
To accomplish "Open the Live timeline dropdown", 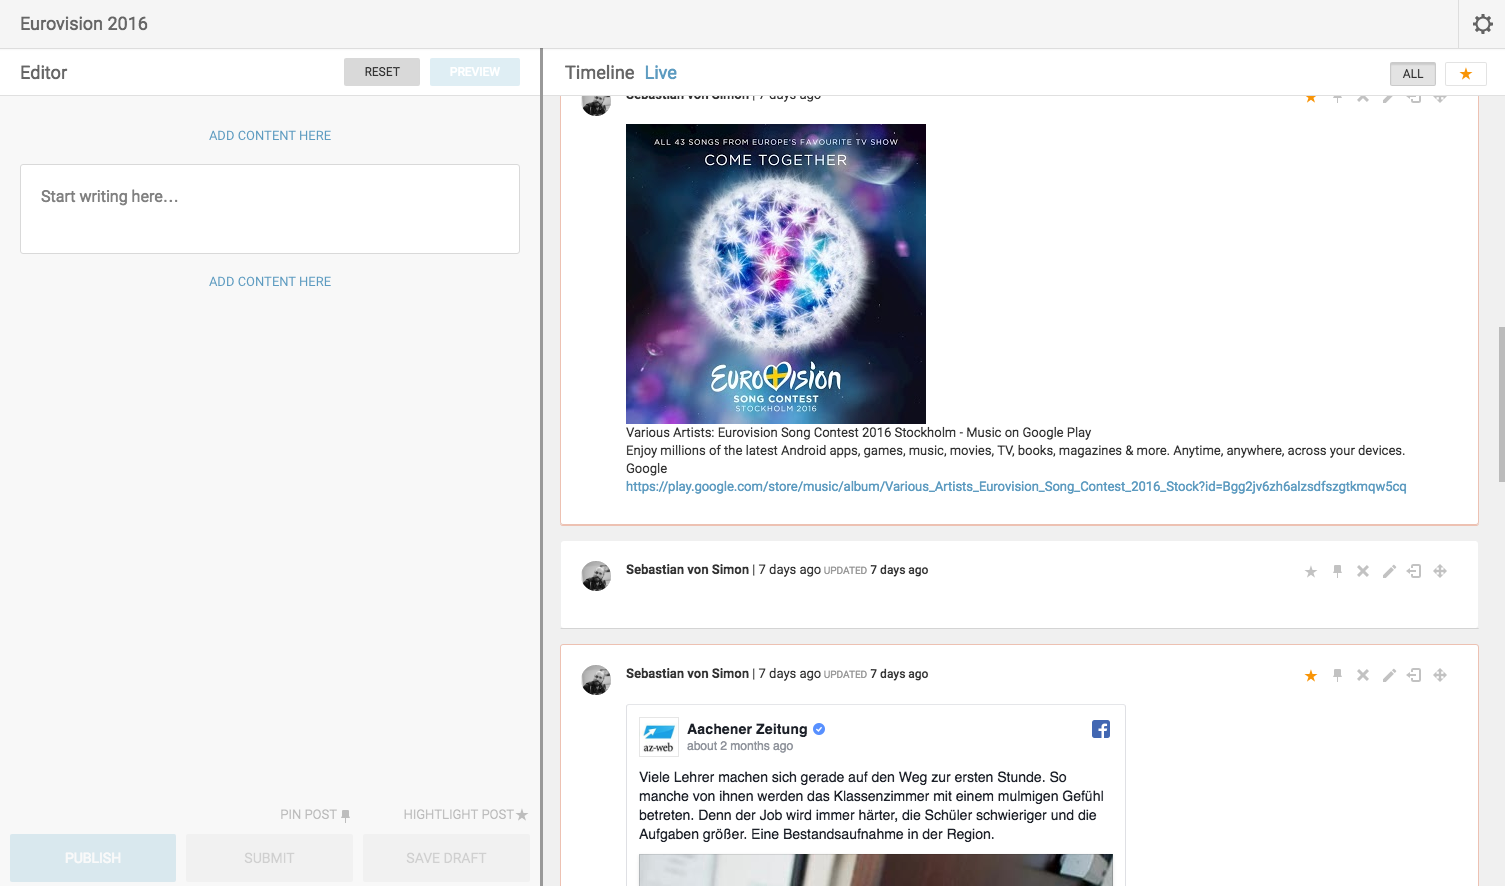I will coord(661,73).
